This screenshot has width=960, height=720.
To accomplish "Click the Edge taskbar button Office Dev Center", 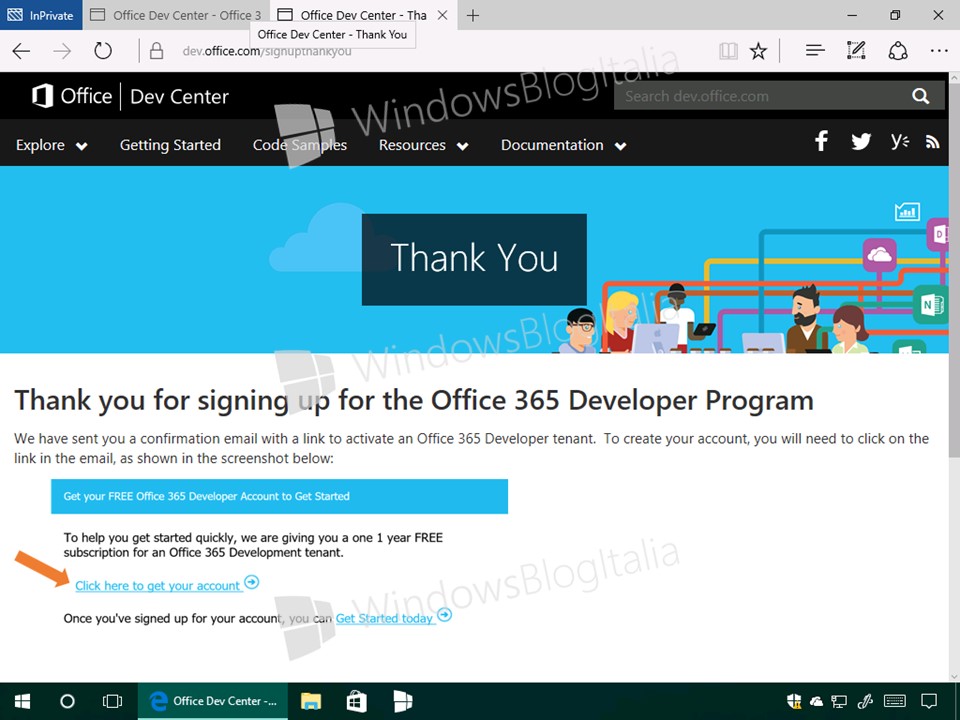I will (212, 701).
